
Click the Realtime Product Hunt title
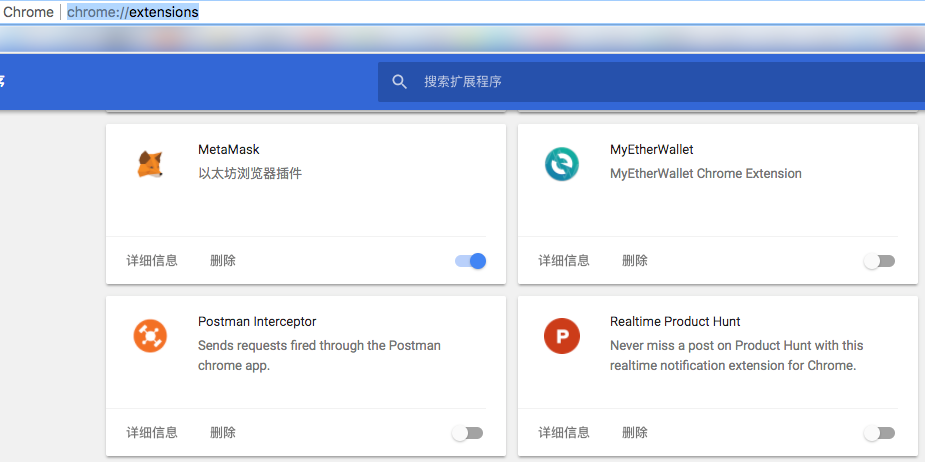click(675, 322)
